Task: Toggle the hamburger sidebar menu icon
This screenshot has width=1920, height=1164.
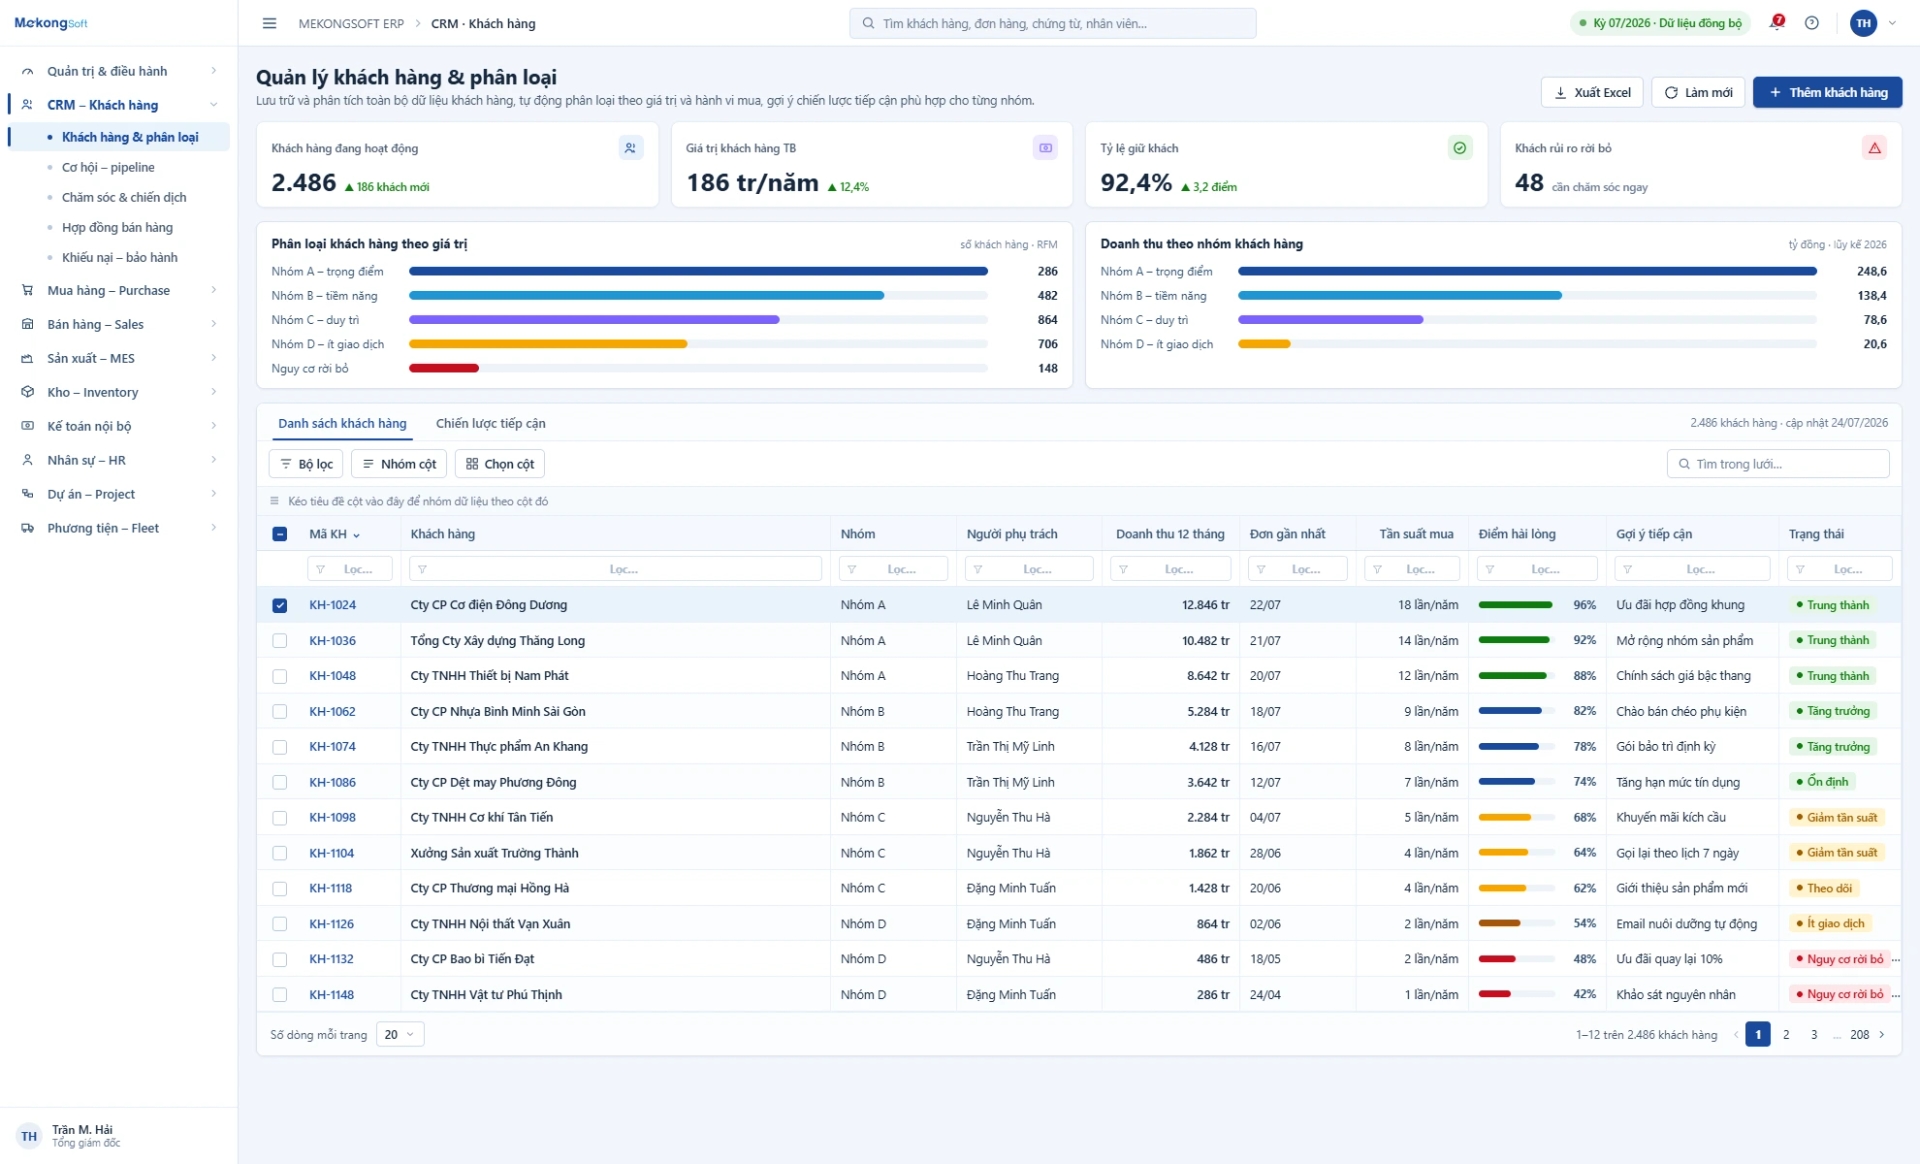Action: [x=269, y=23]
